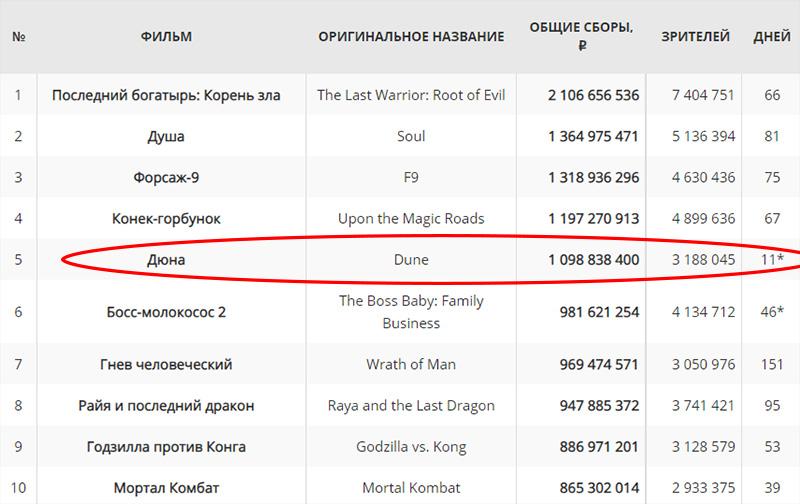Click the № column header
Viewport: 800px width, 504px height.
(19, 37)
